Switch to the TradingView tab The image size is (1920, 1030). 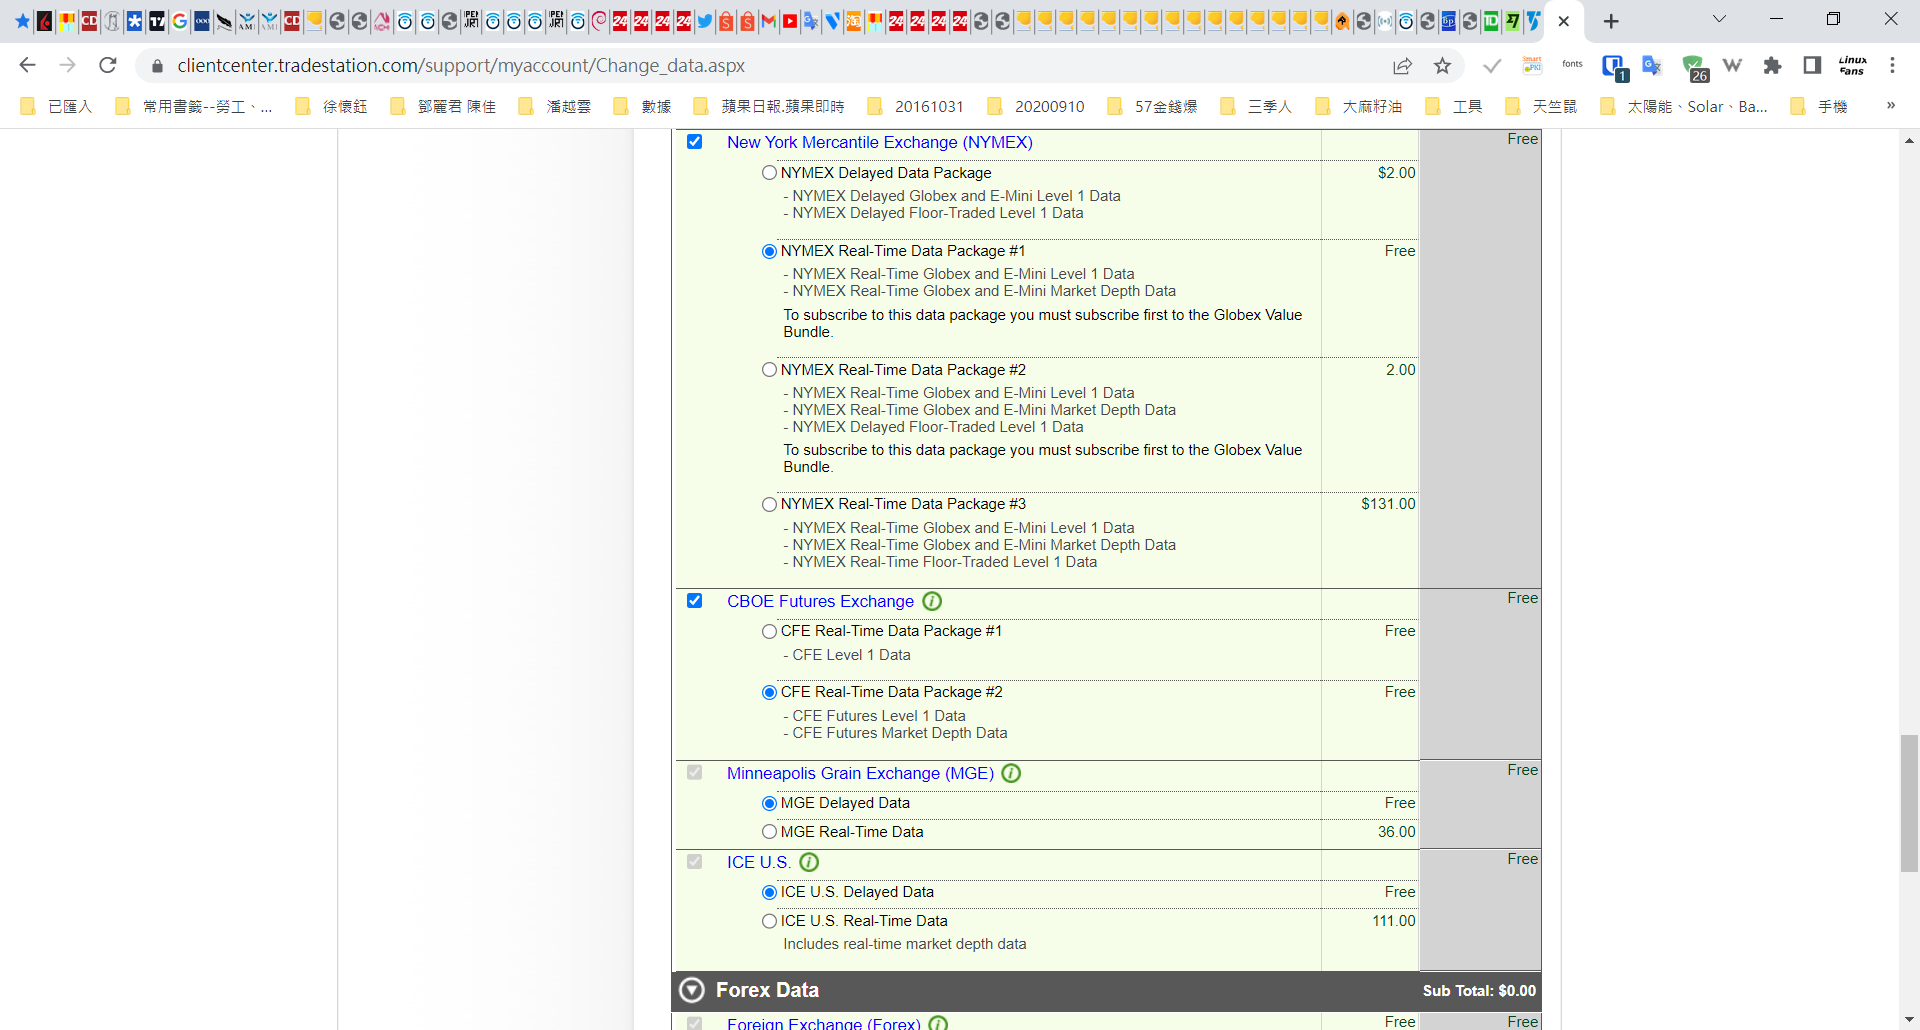click(x=157, y=21)
